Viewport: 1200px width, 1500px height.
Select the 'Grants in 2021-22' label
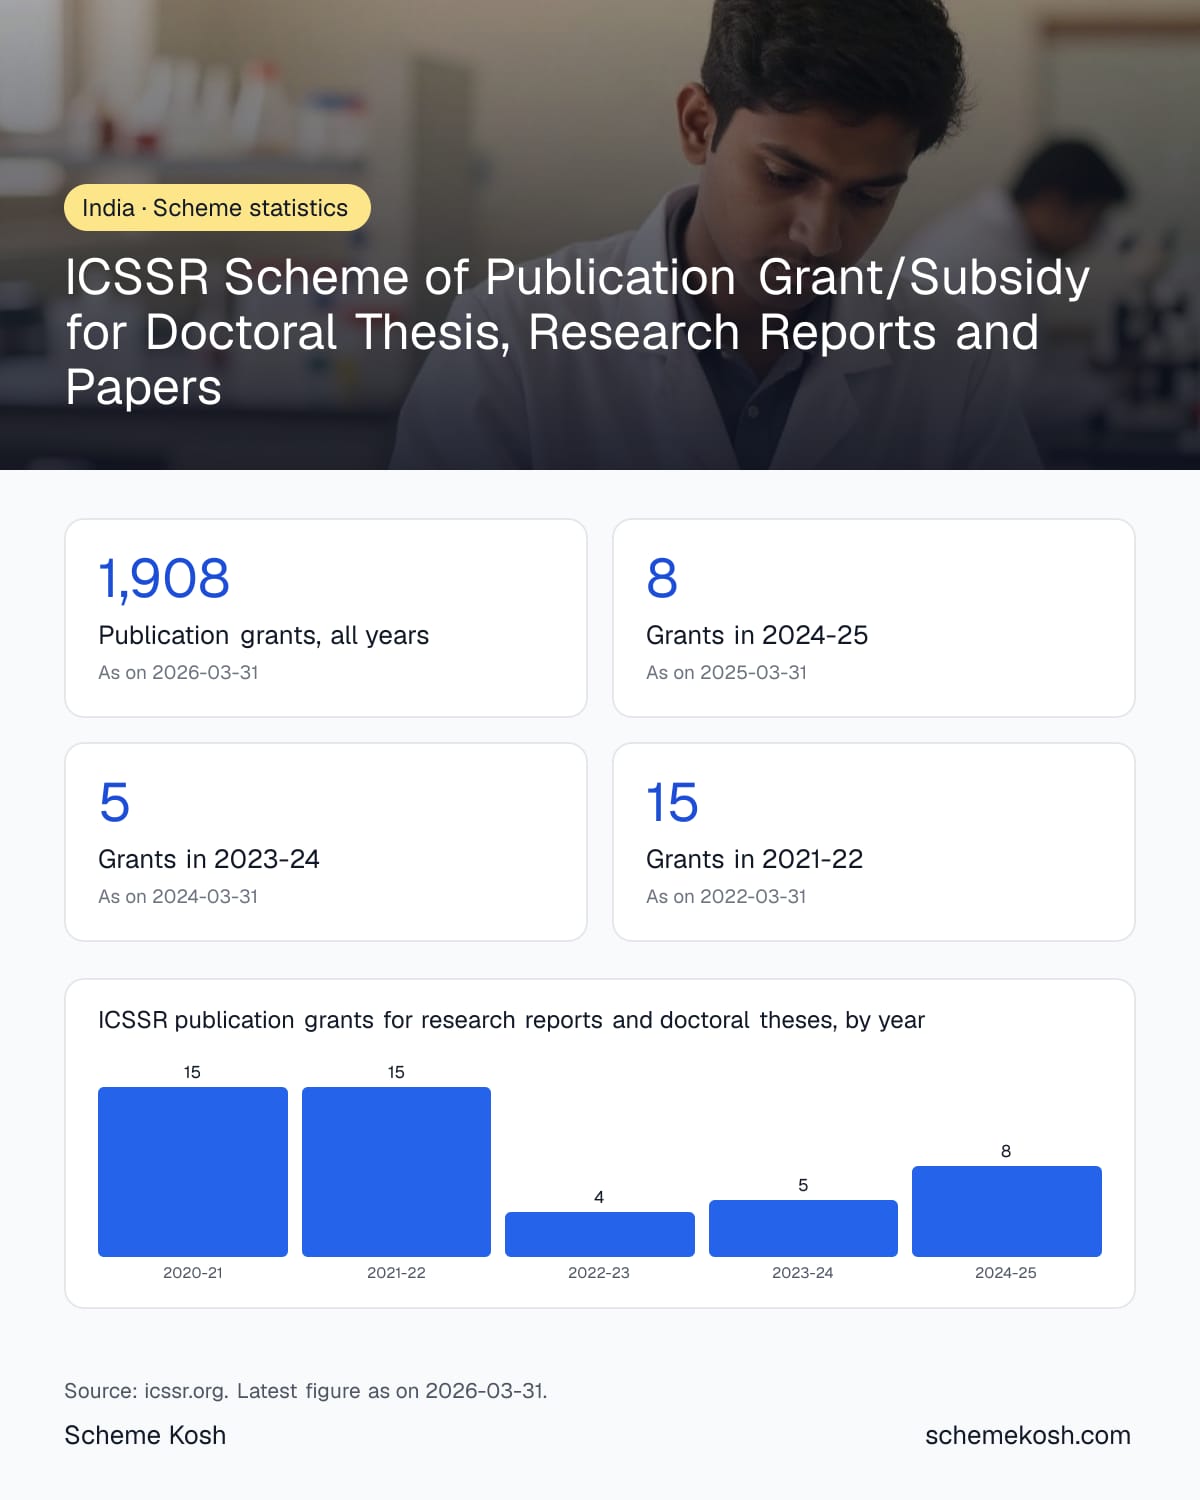coord(754,859)
